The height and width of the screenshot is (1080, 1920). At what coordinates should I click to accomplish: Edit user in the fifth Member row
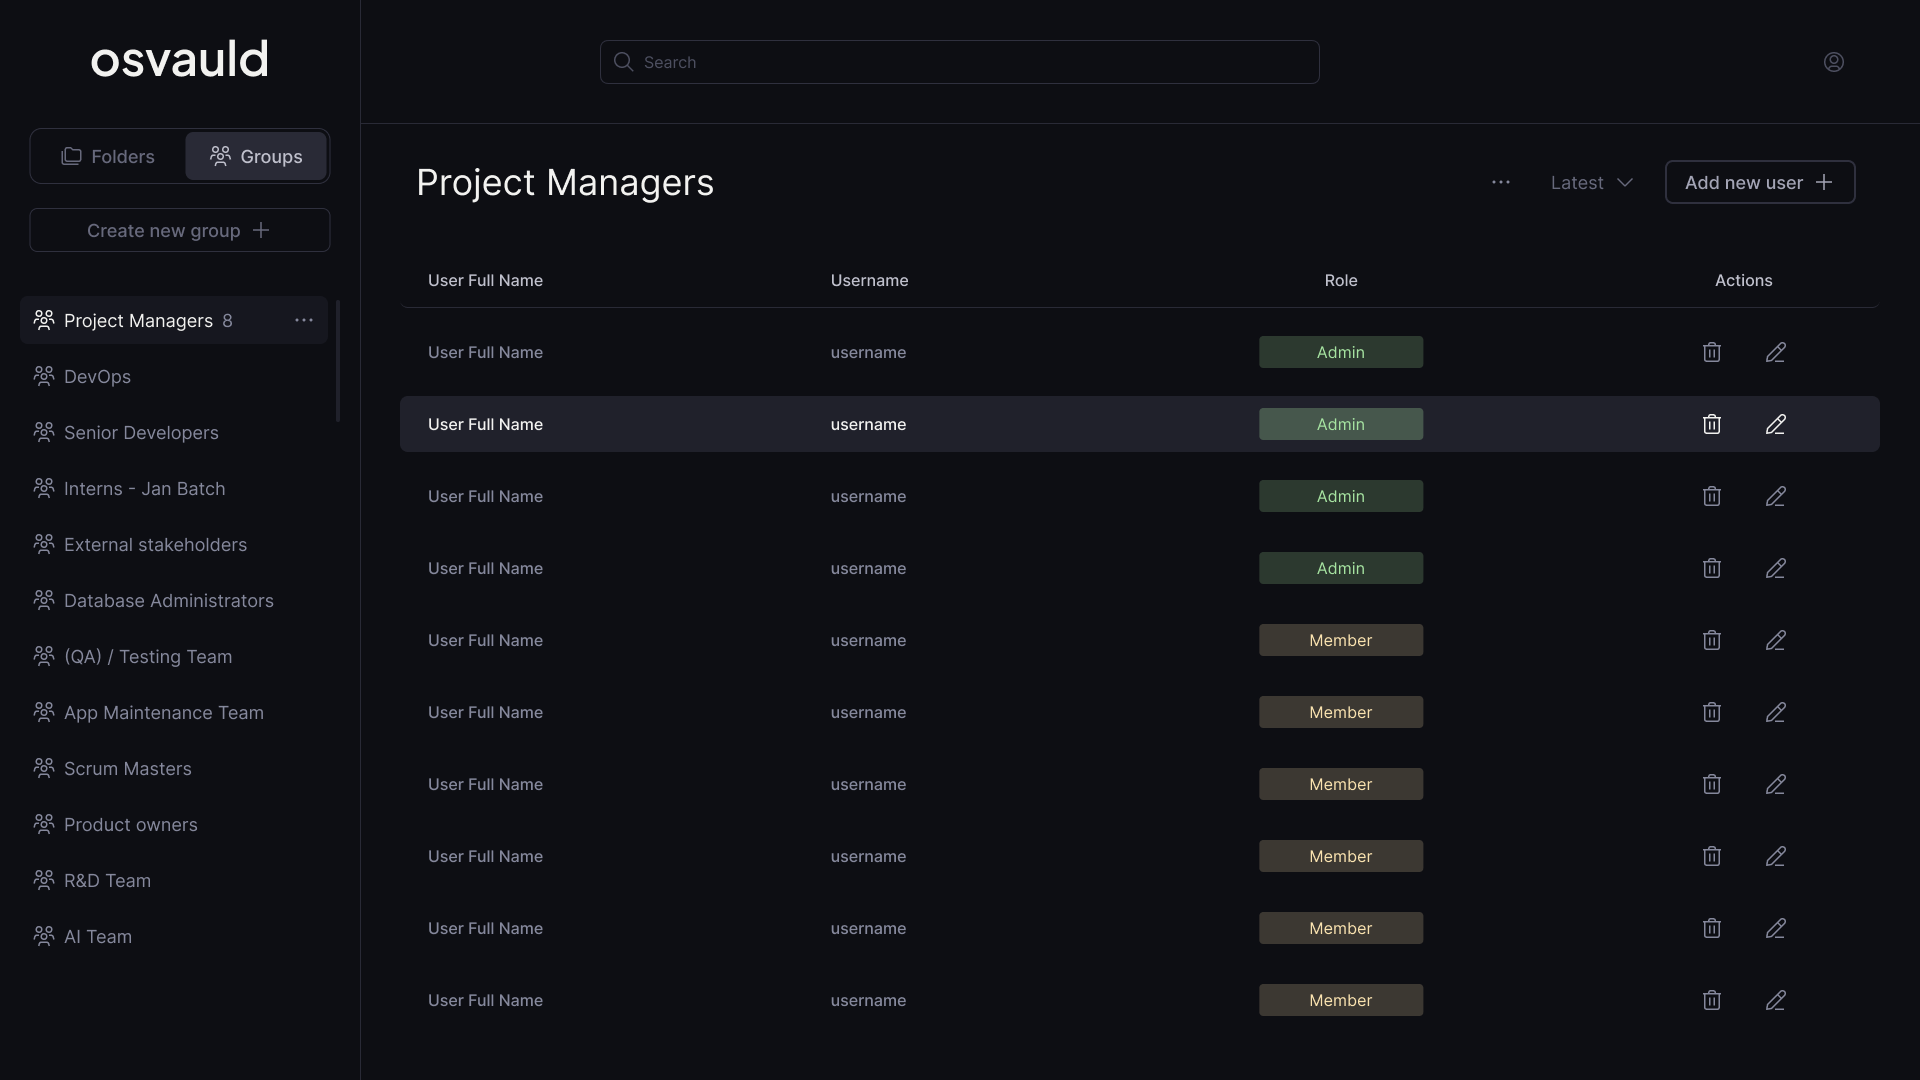pos(1775,928)
